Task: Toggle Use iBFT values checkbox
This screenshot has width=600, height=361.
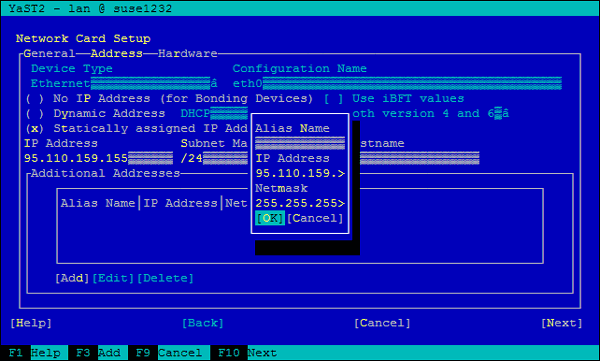Action: pyautogui.click(x=394, y=98)
